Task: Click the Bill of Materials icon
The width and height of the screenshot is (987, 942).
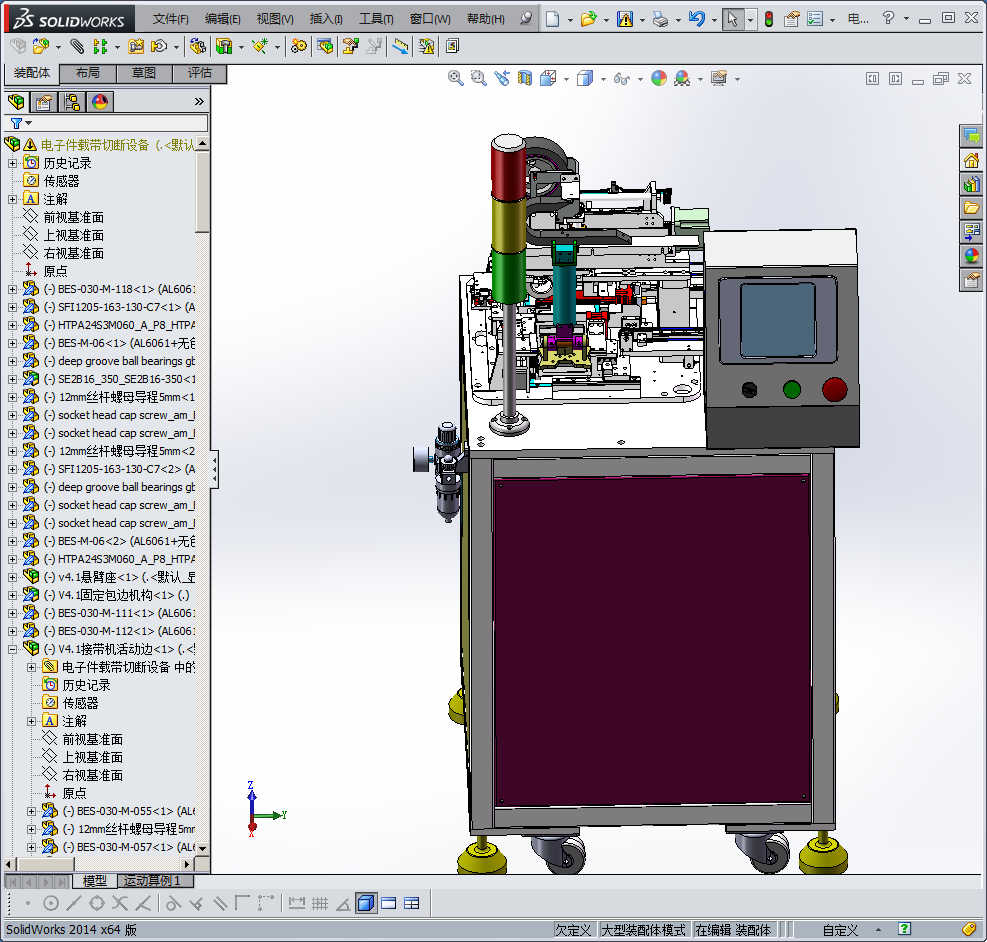Action: 325,46
